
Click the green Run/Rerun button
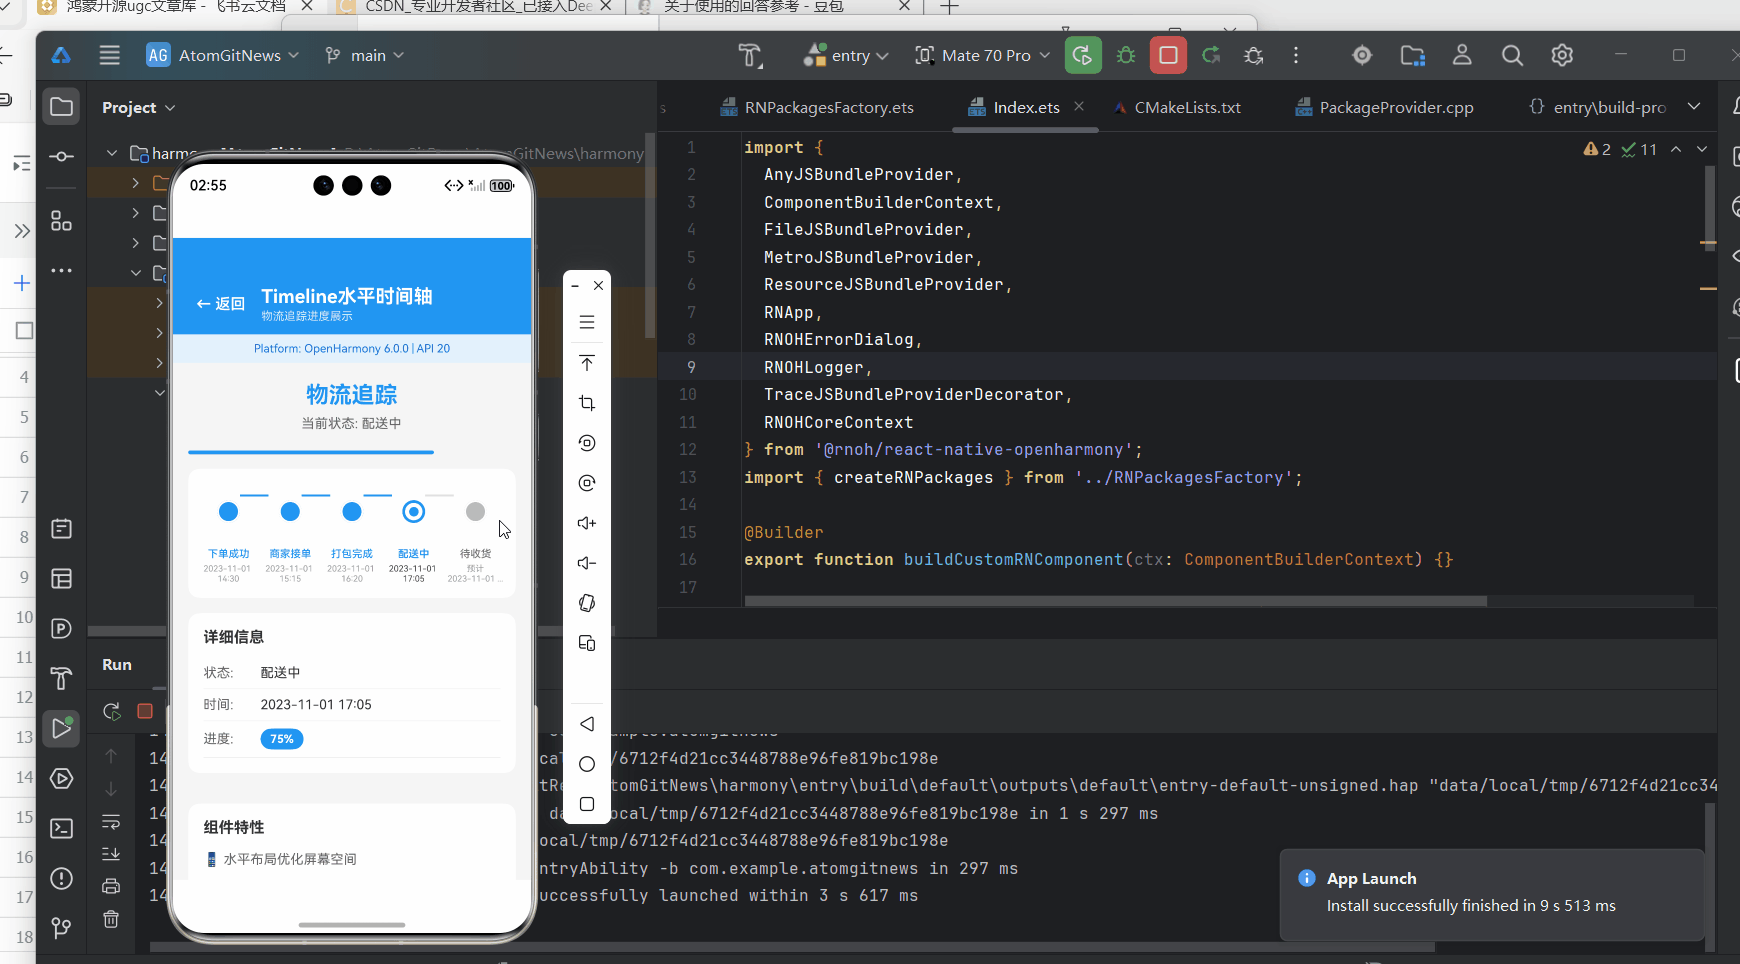(x=1083, y=55)
